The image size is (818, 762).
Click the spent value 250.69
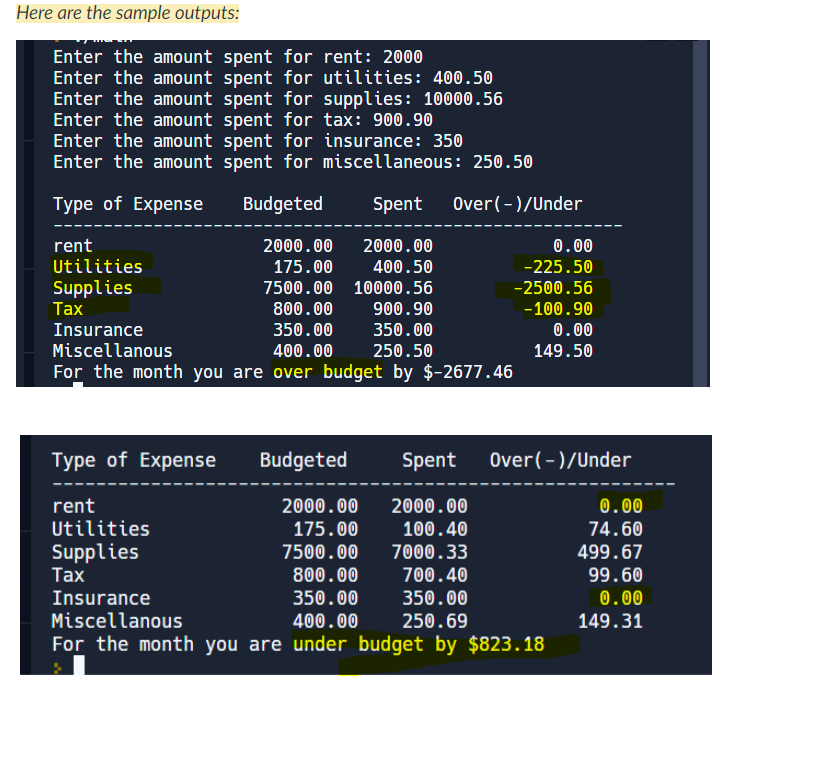pyautogui.click(x=435, y=621)
